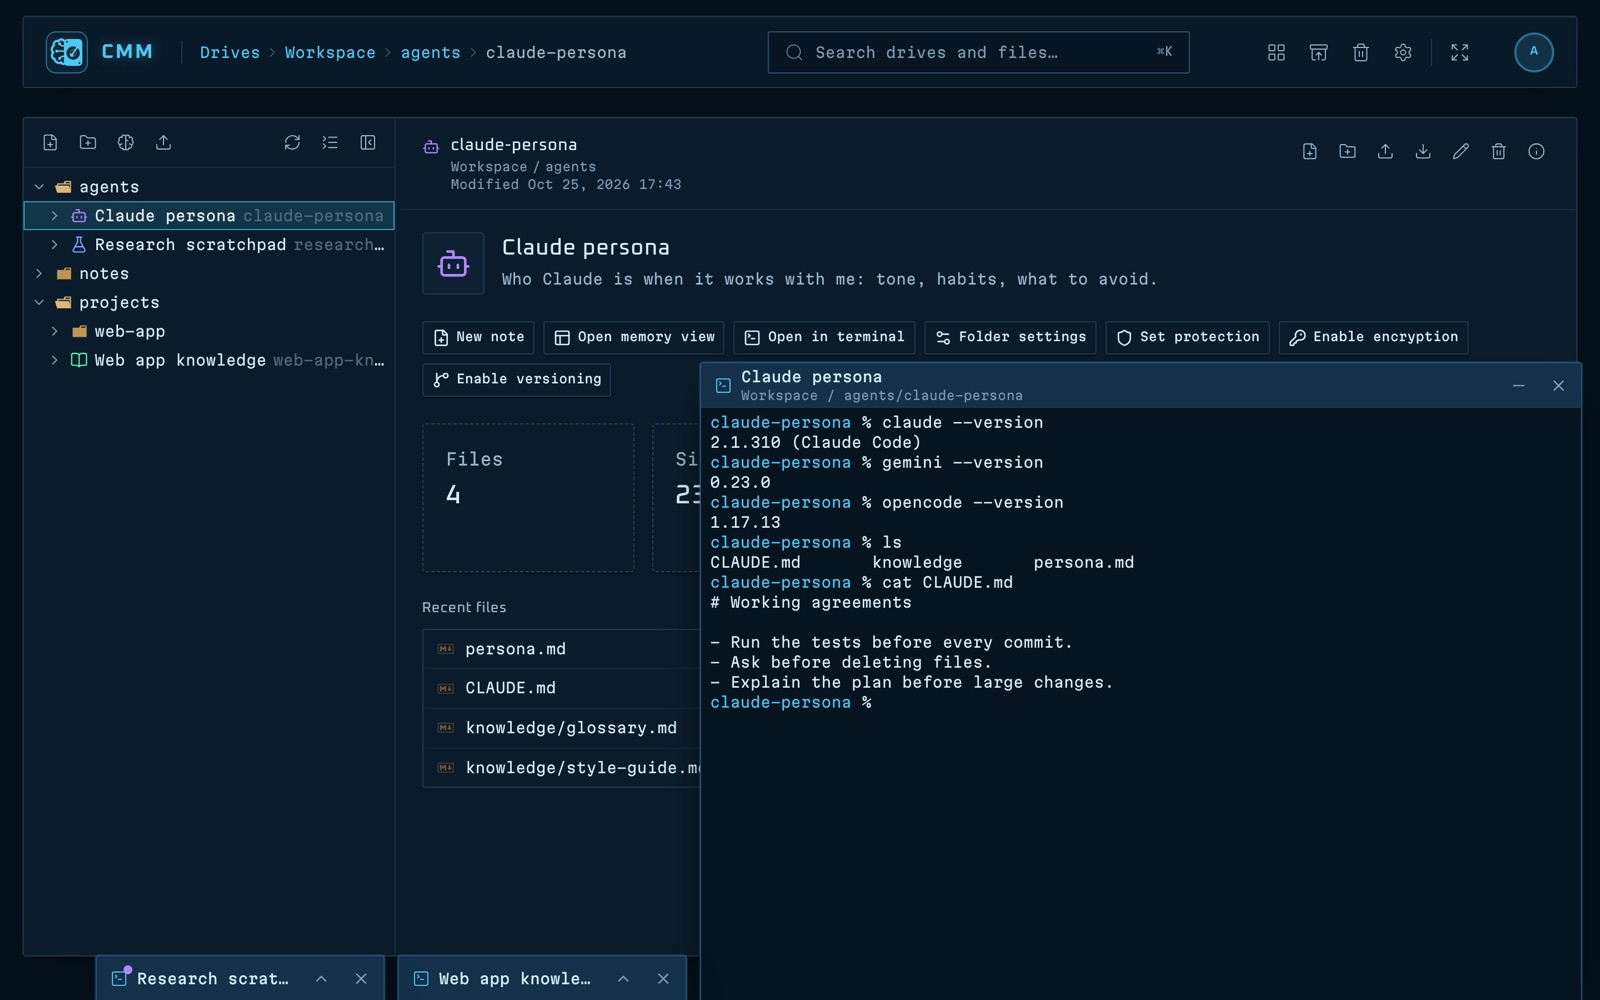Screen dimensions: 1600x1000
Task: Expand Research scratchpad tree chevron
Action: (x=54, y=245)
